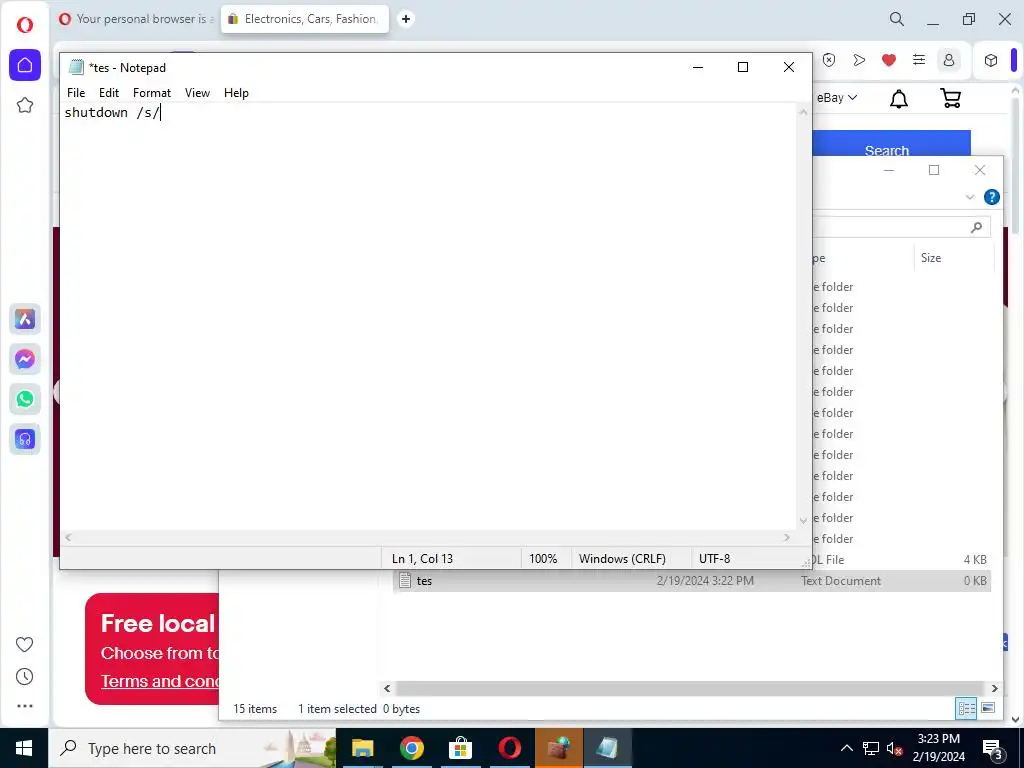Expand the File Explorer ribbon chevron
The width and height of the screenshot is (1024, 768).
(970, 197)
